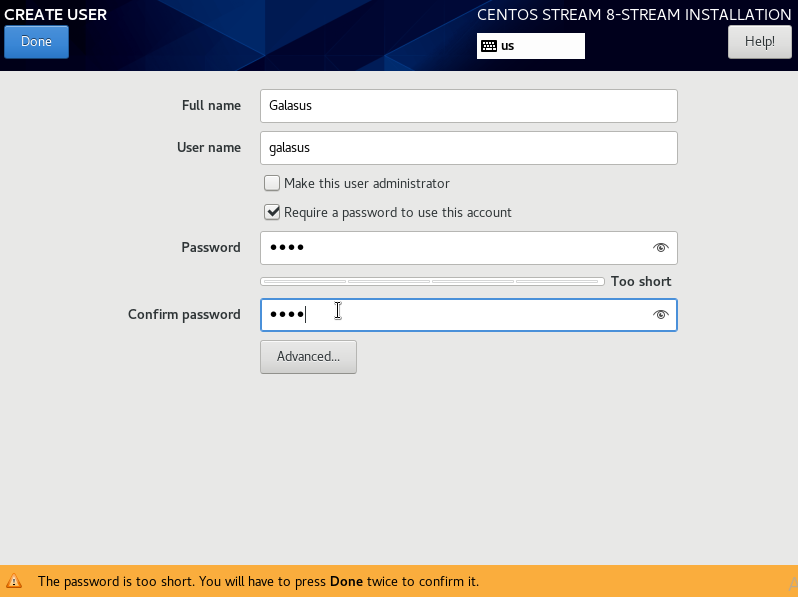Click the Too short strength label
The image size is (798, 597).
click(x=641, y=281)
